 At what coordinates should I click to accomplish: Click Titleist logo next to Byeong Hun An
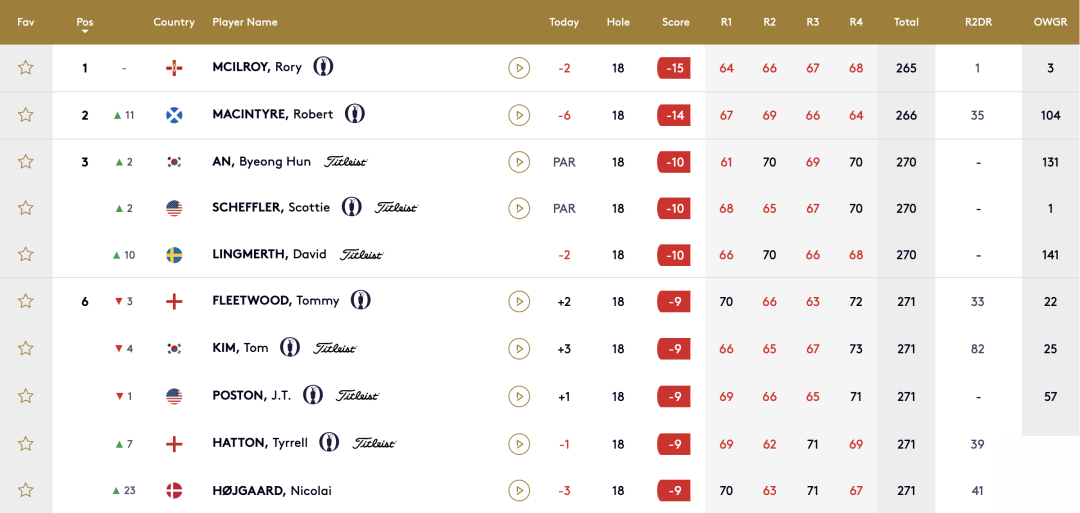345,162
